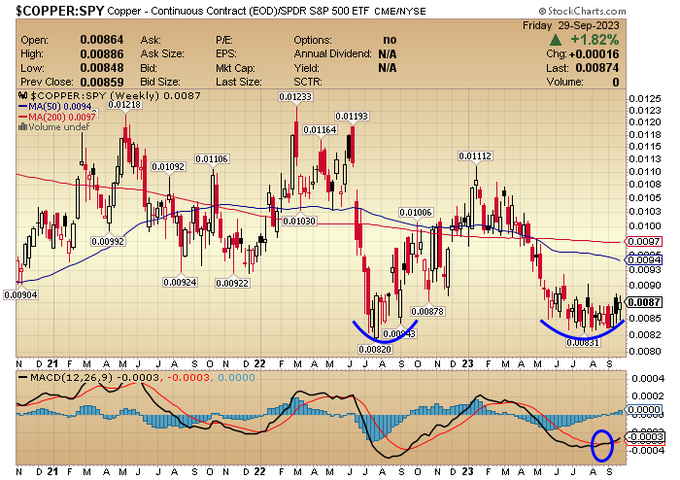The width and height of the screenshot is (680, 480).
Task: Click the Last value 0.00874
Action: pos(597,68)
